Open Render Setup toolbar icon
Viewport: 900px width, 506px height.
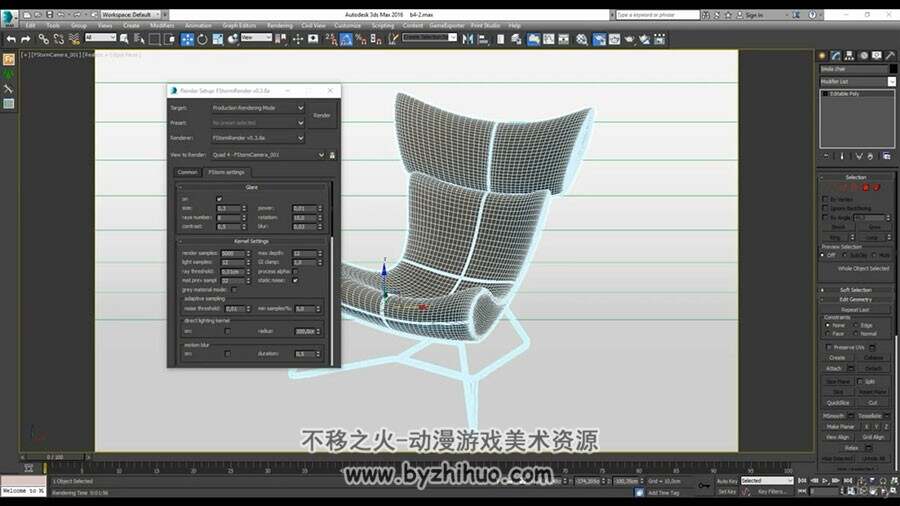click(x=599, y=39)
